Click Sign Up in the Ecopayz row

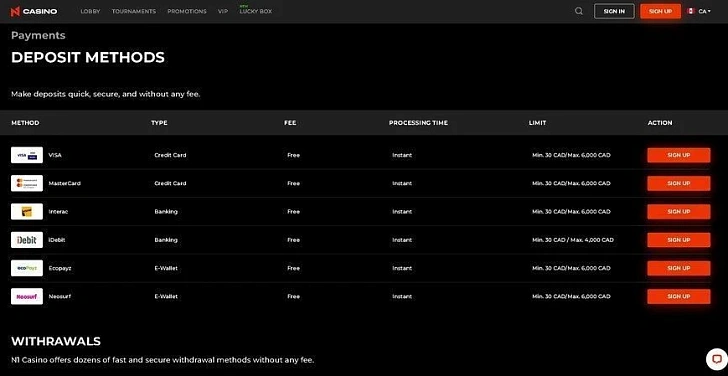pyautogui.click(x=678, y=268)
